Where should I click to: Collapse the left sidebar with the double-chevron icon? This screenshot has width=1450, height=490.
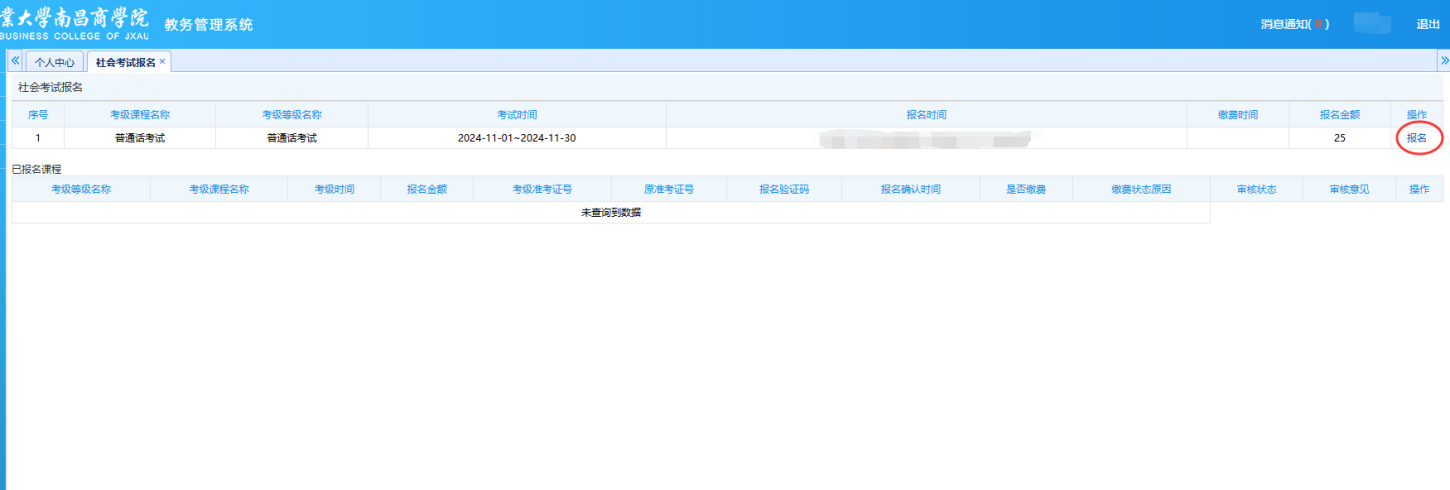coord(15,61)
